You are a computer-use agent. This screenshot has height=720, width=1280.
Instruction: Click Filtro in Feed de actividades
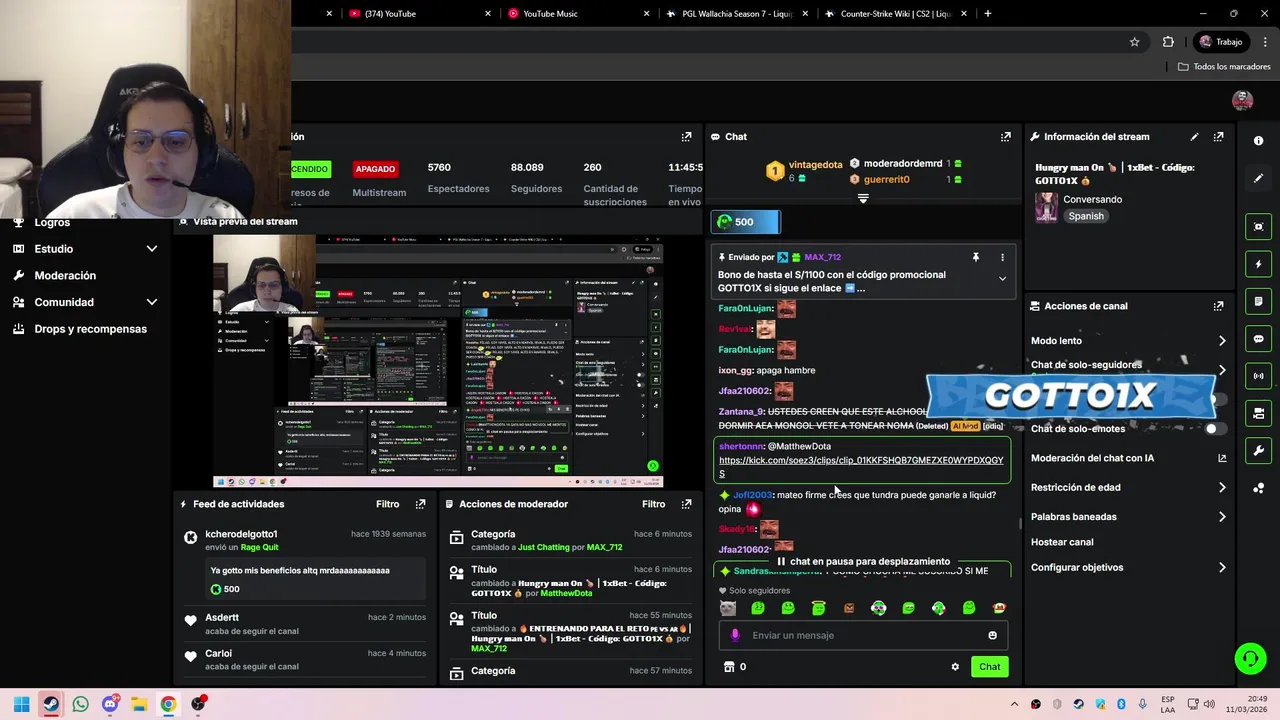[387, 504]
